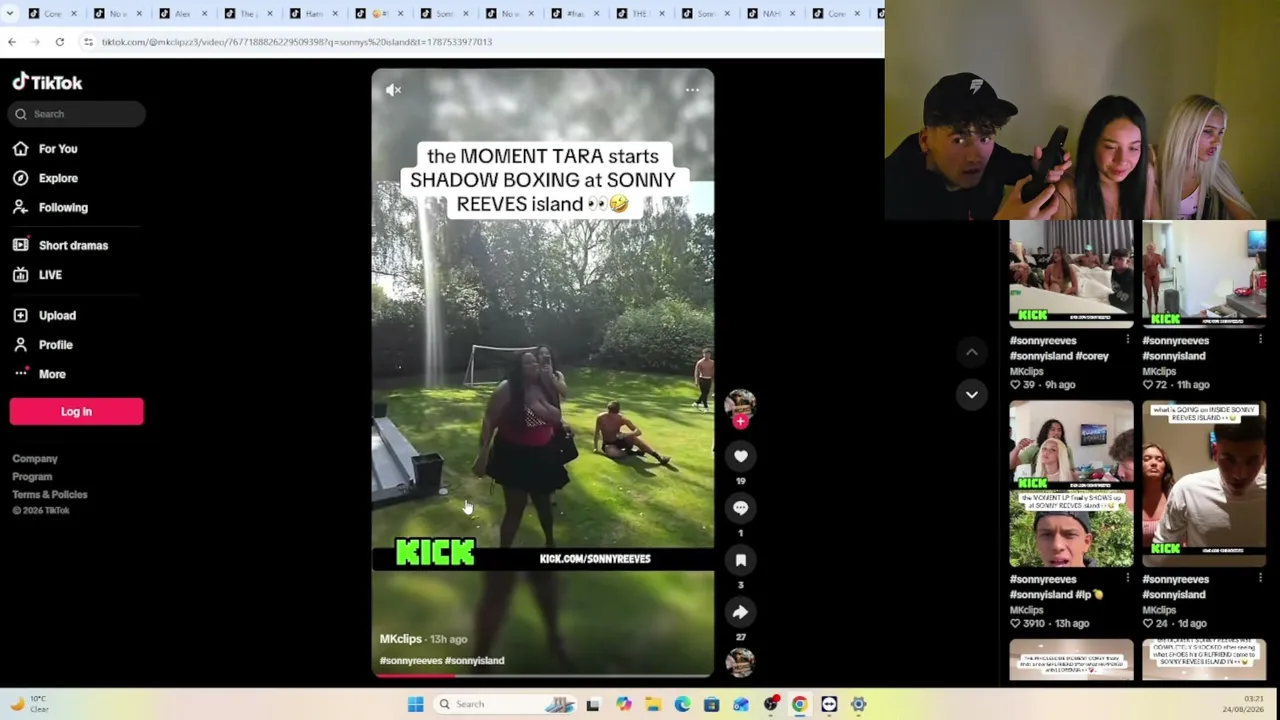The height and width of the screenshot is (720, 1280).
Task: Open the weather widget on the taskbar
Action: pos(30,704)
